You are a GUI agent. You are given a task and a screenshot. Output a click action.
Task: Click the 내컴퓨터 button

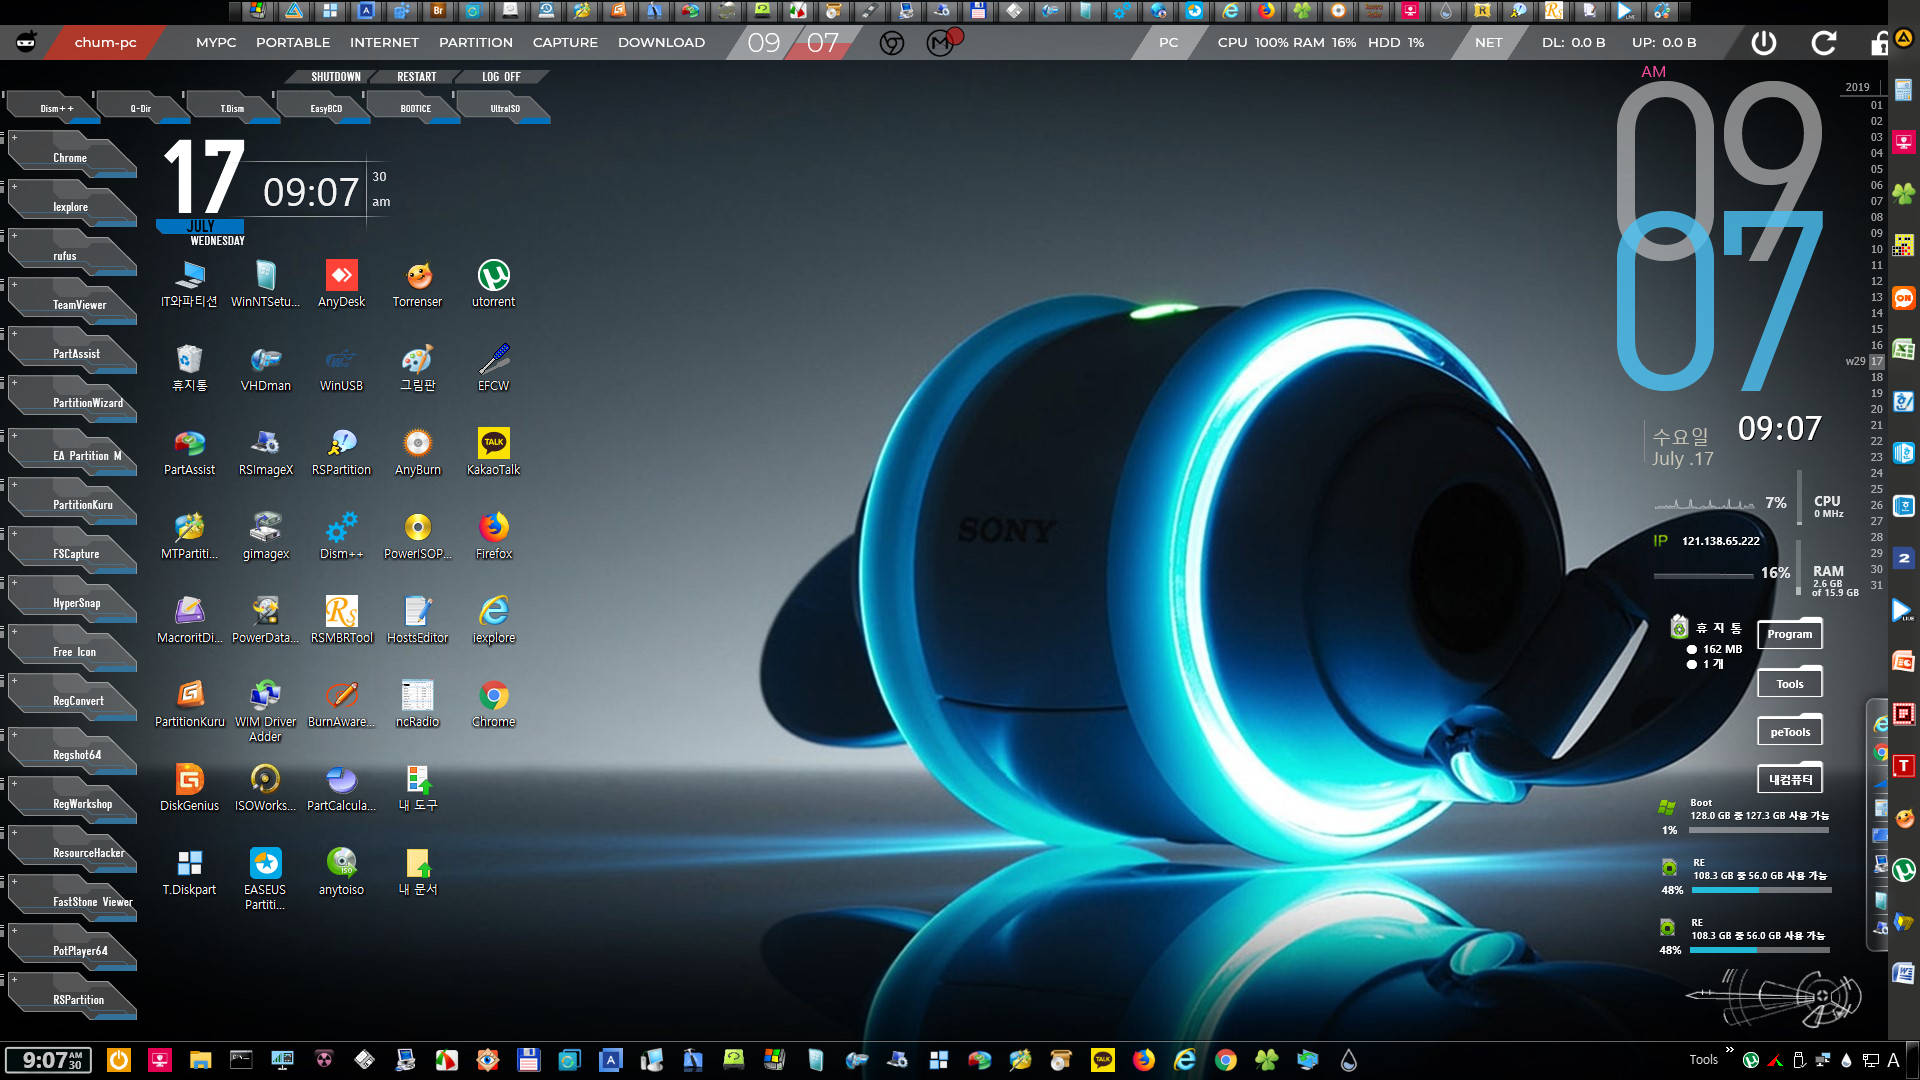click(x=1789, y=779)
